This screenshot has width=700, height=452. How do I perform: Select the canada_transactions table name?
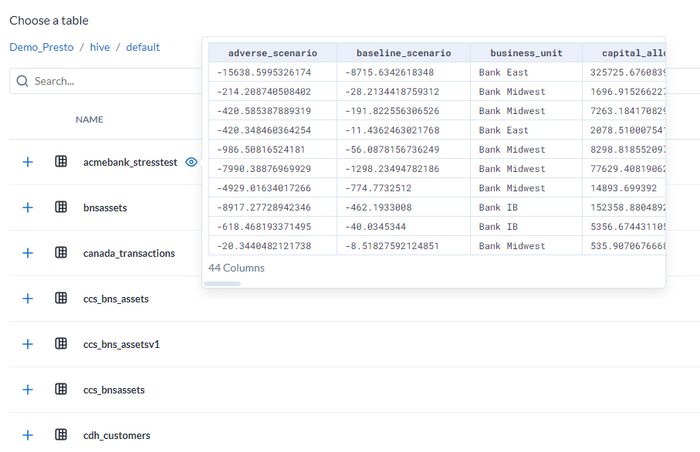tap(129, 253)
